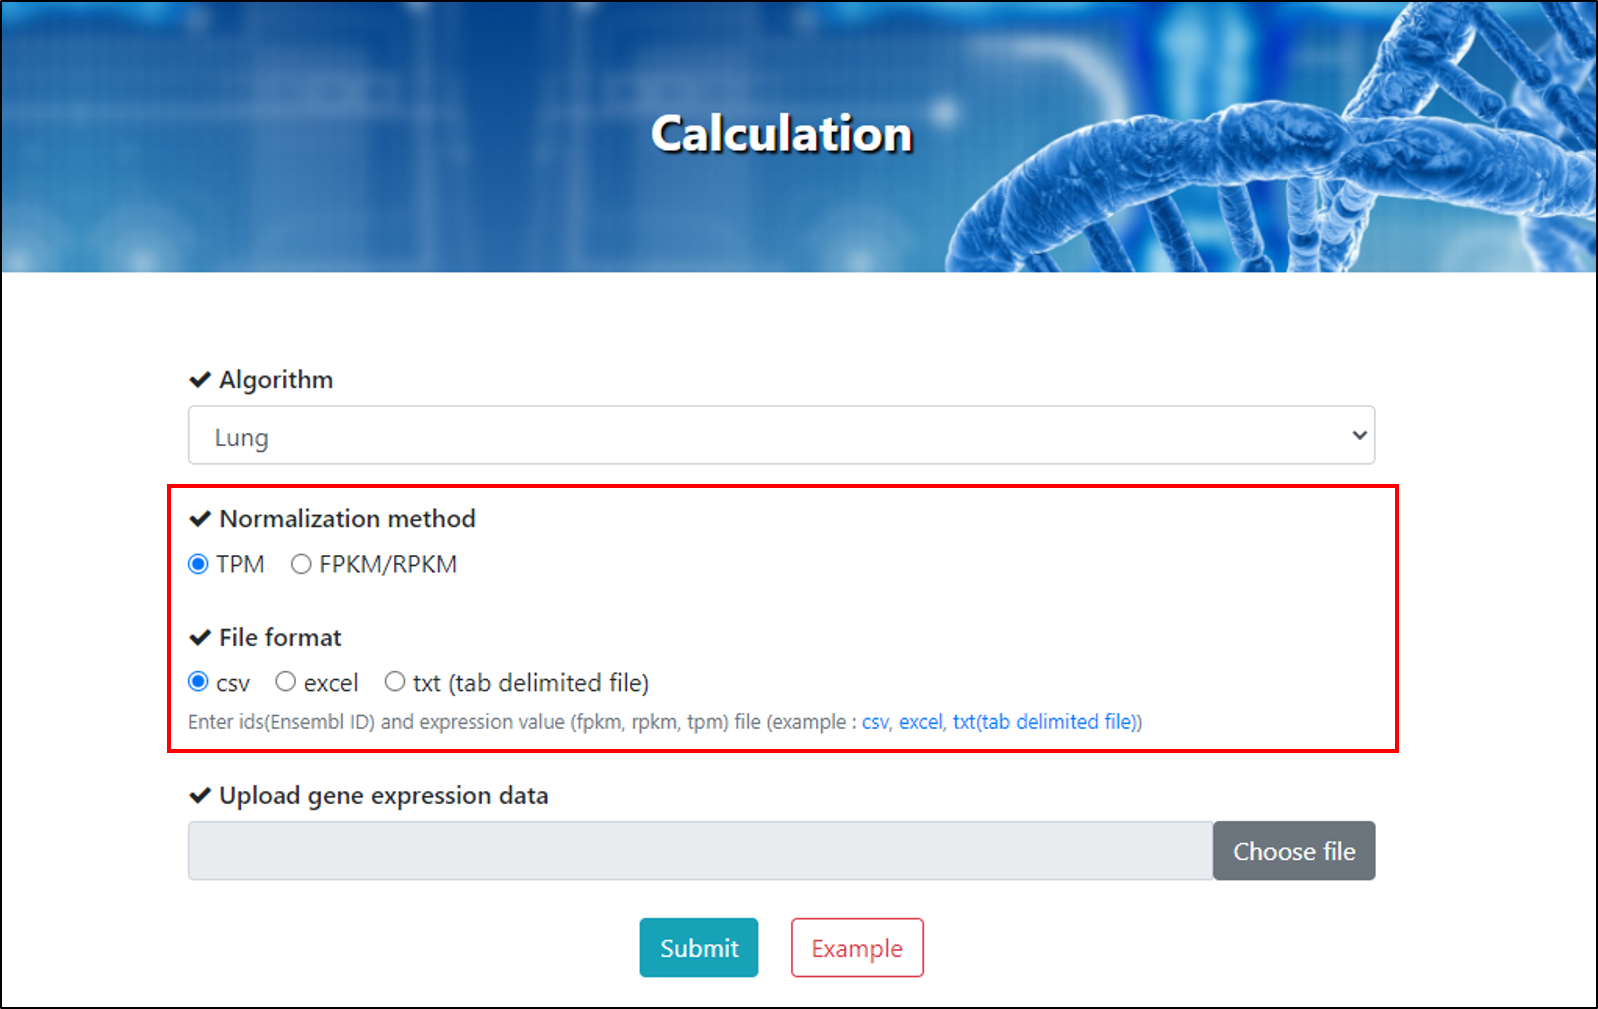Viewport: 1598px width, 1009px height.
Task: Choose the excel file format option
Action: (286, 682)
